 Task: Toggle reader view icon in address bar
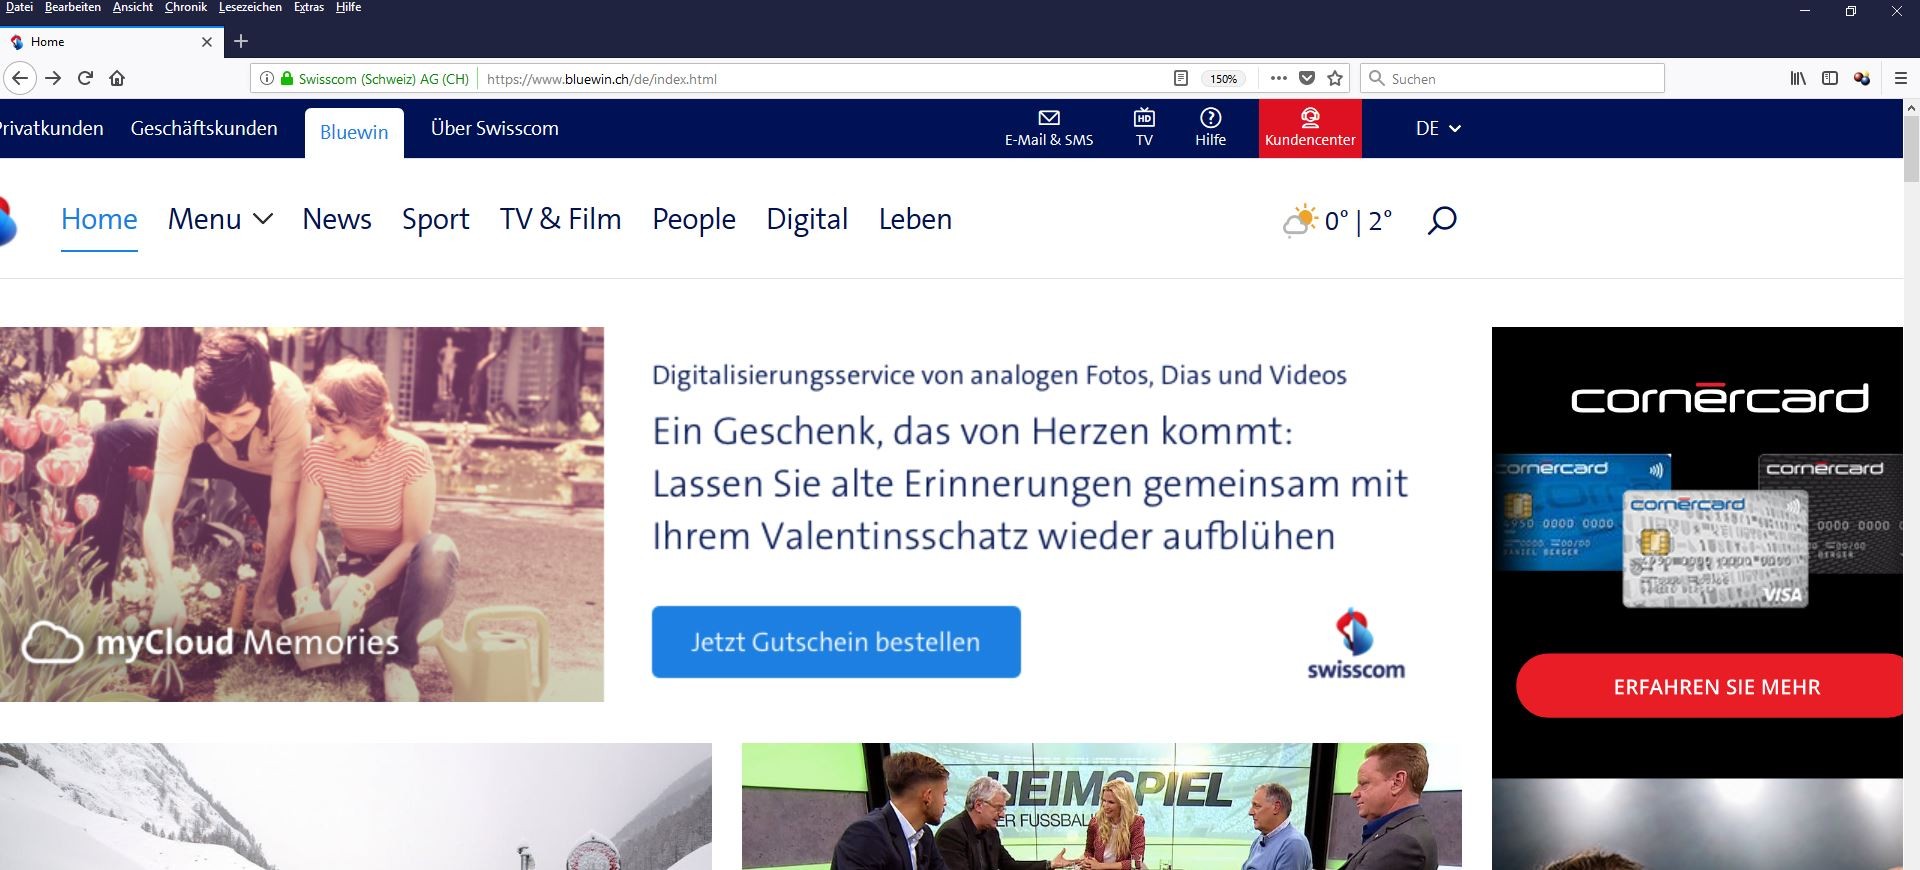tap(1181, 78)
